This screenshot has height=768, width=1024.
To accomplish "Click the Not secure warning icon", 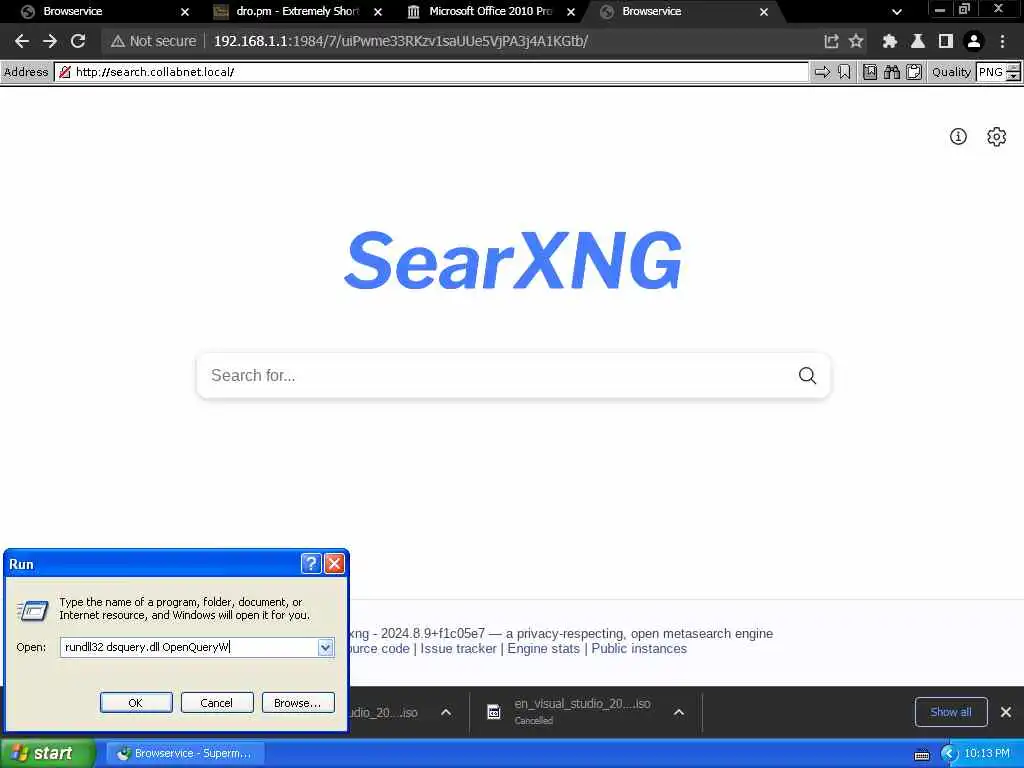I will point(118,41).
